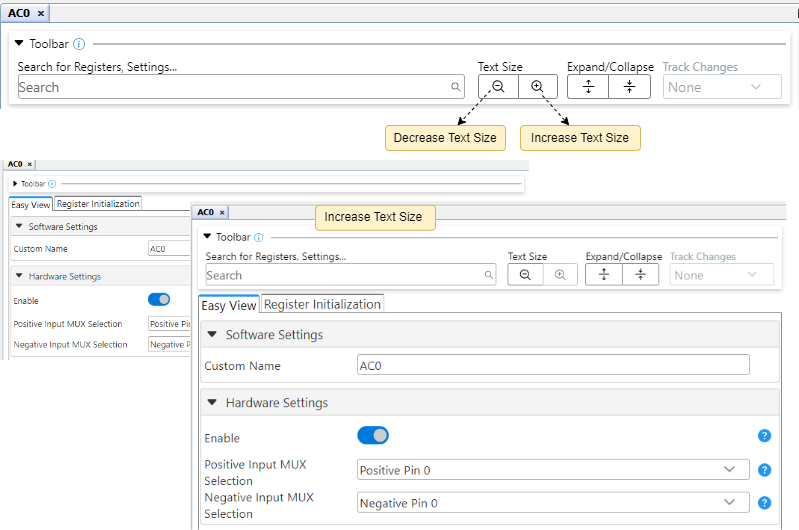Click help icon beside the Enable toggle
This screenshot has width=799, height=530.
pyautogui.click(x=764, y=436)
